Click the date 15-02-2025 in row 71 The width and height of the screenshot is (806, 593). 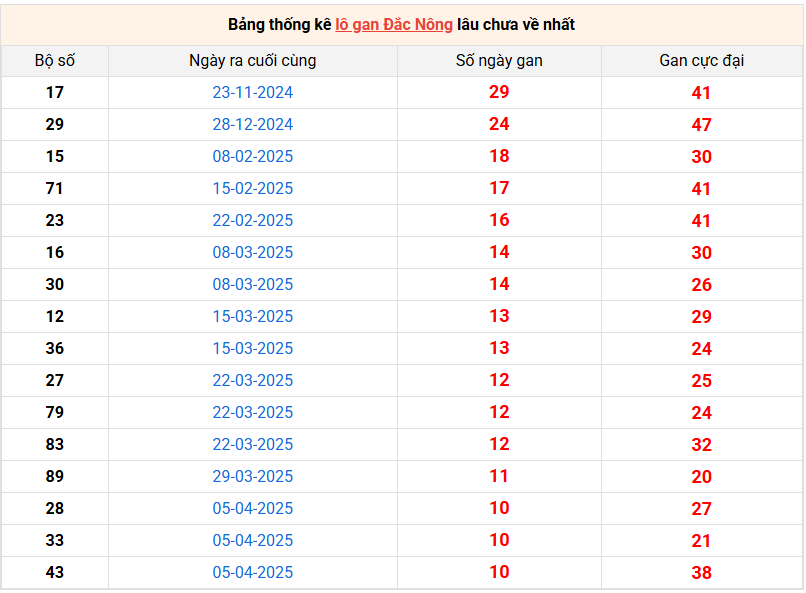(252, 189)
